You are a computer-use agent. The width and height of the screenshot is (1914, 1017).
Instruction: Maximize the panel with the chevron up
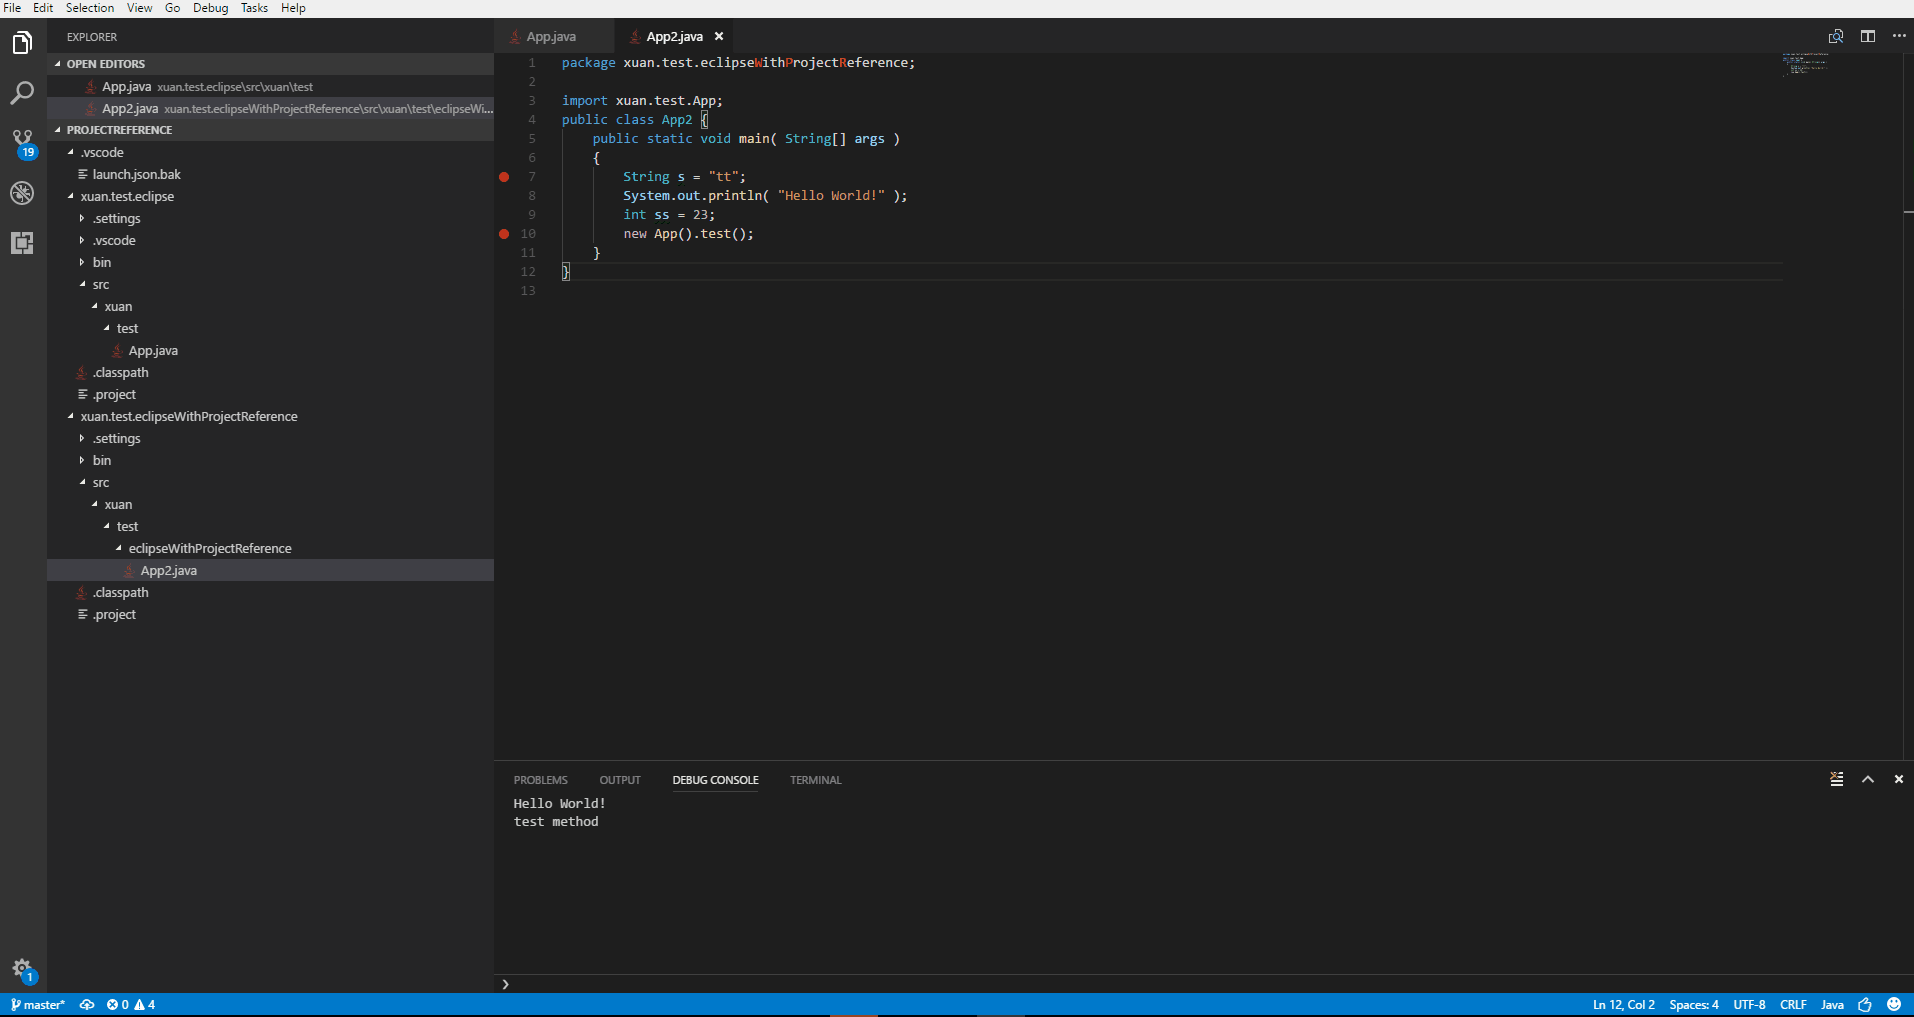point(1867,779)
